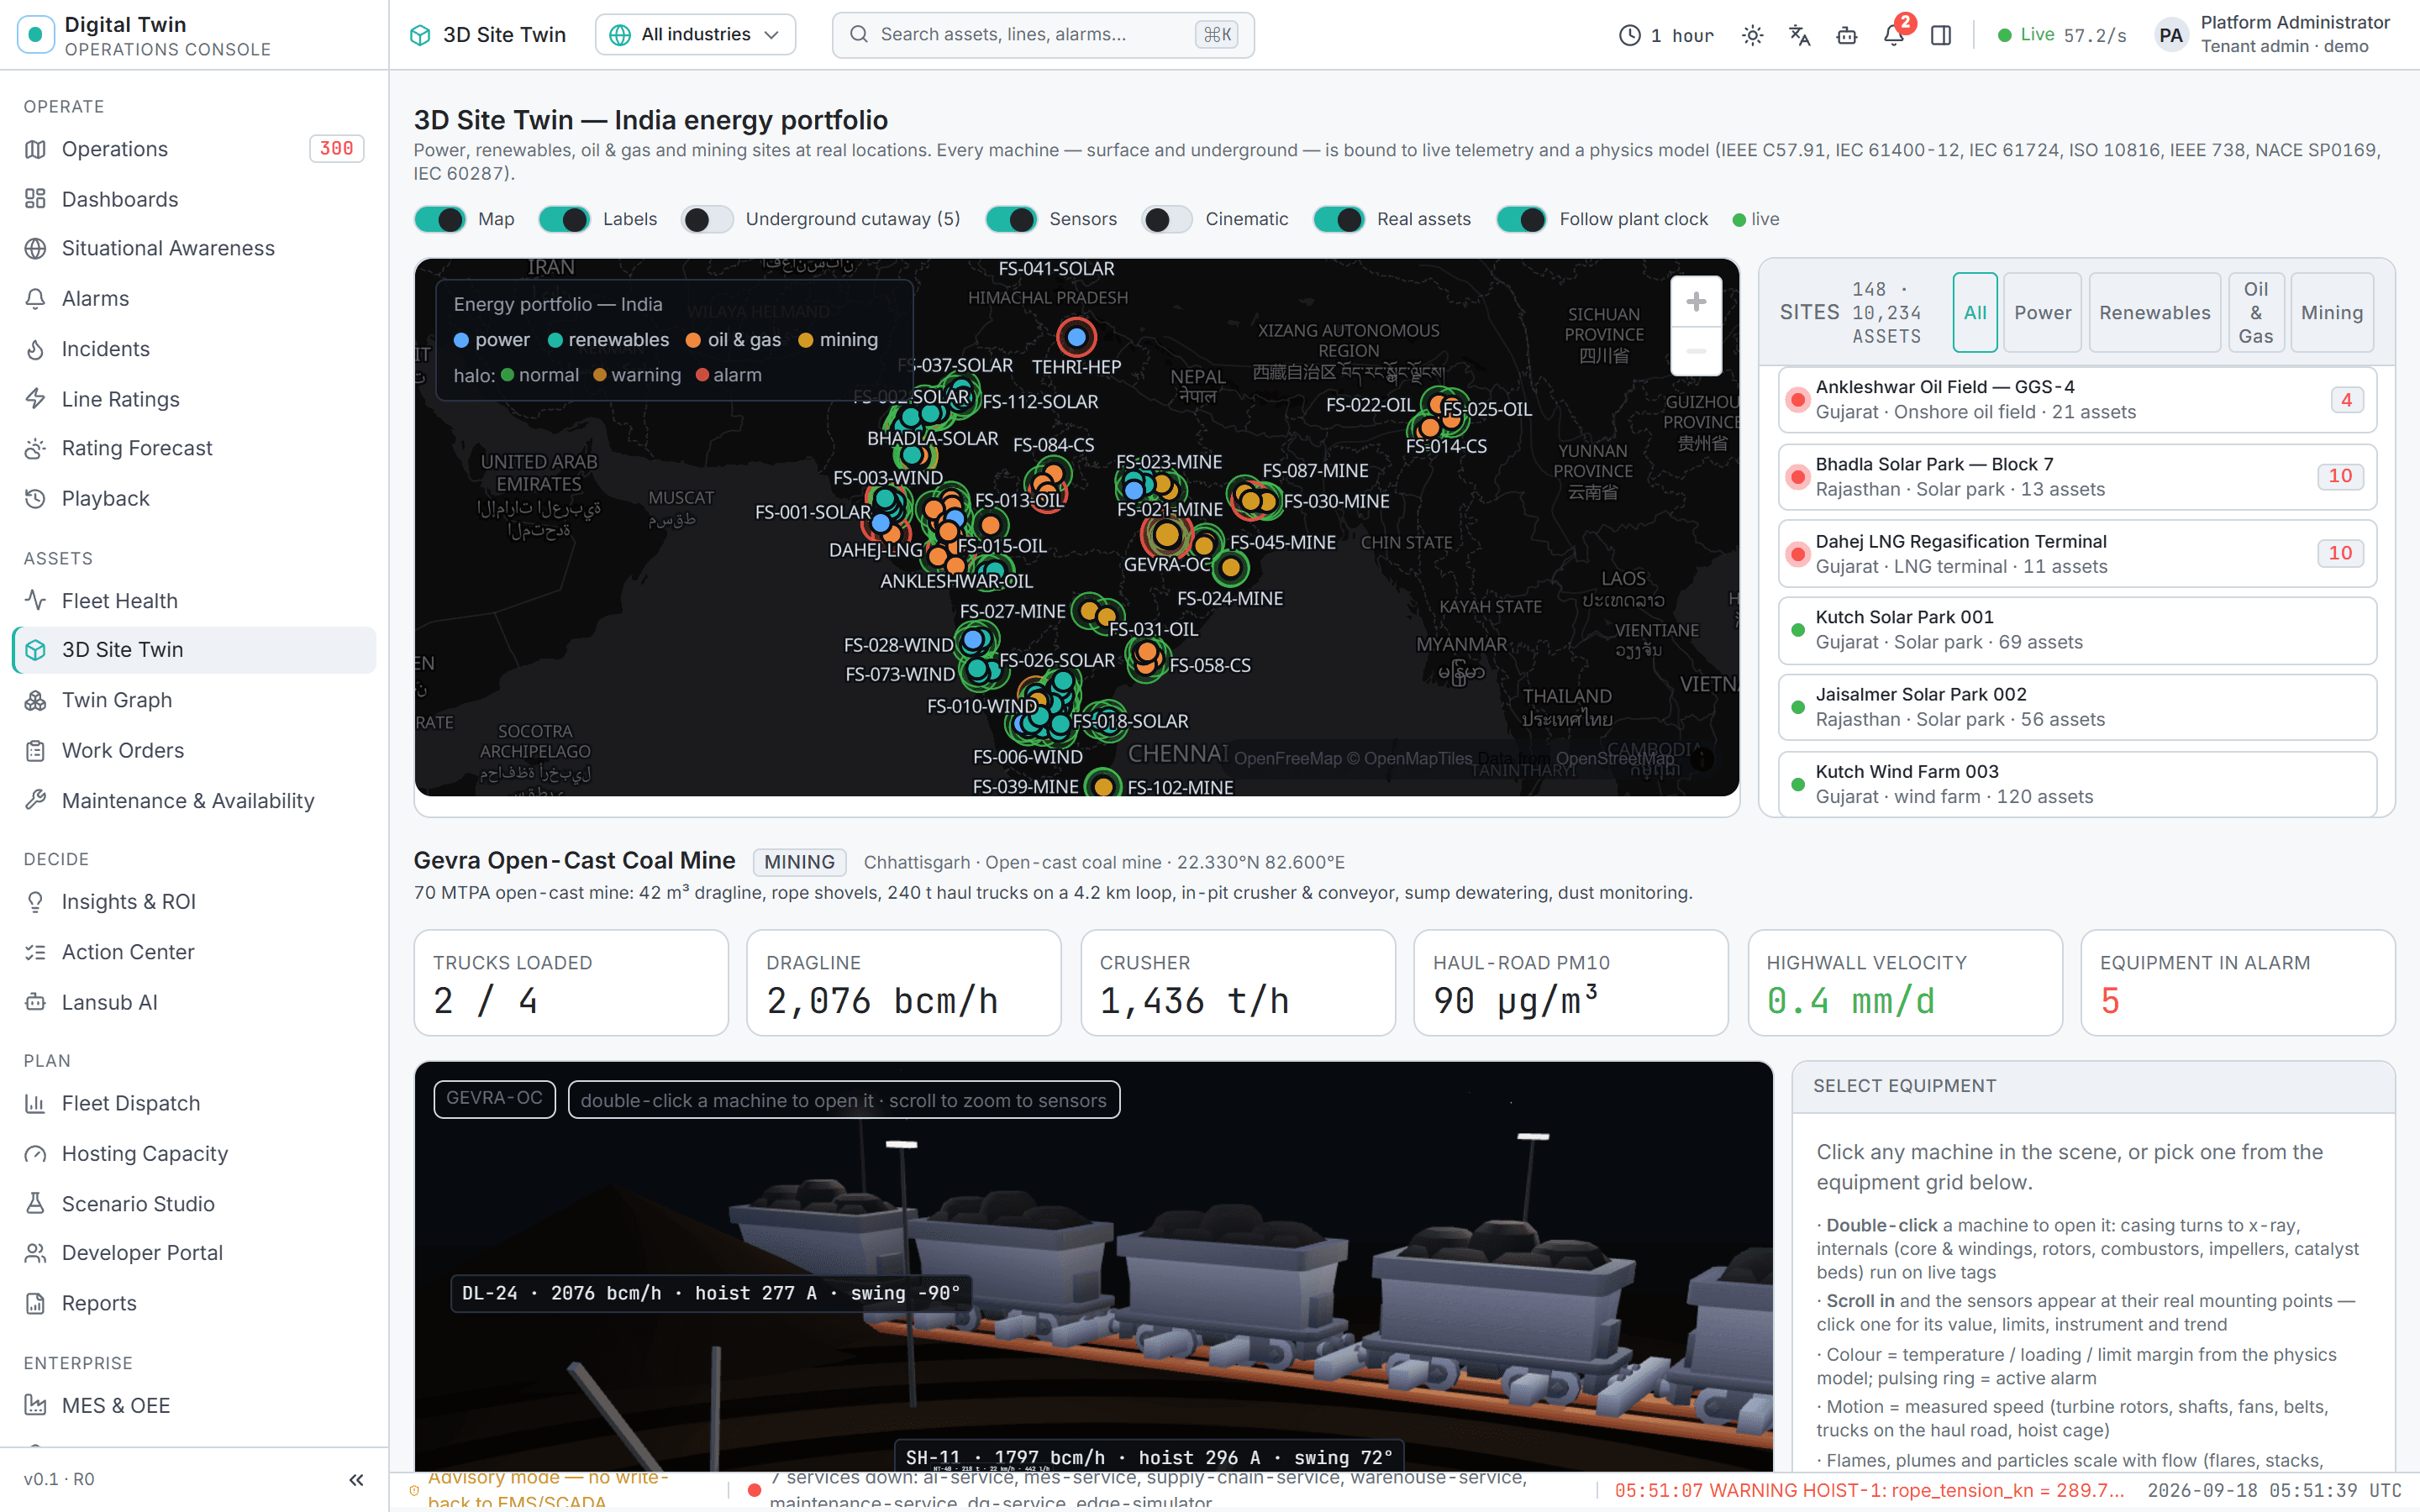
Task: Open the Playback view
Action: pos(194,498)
